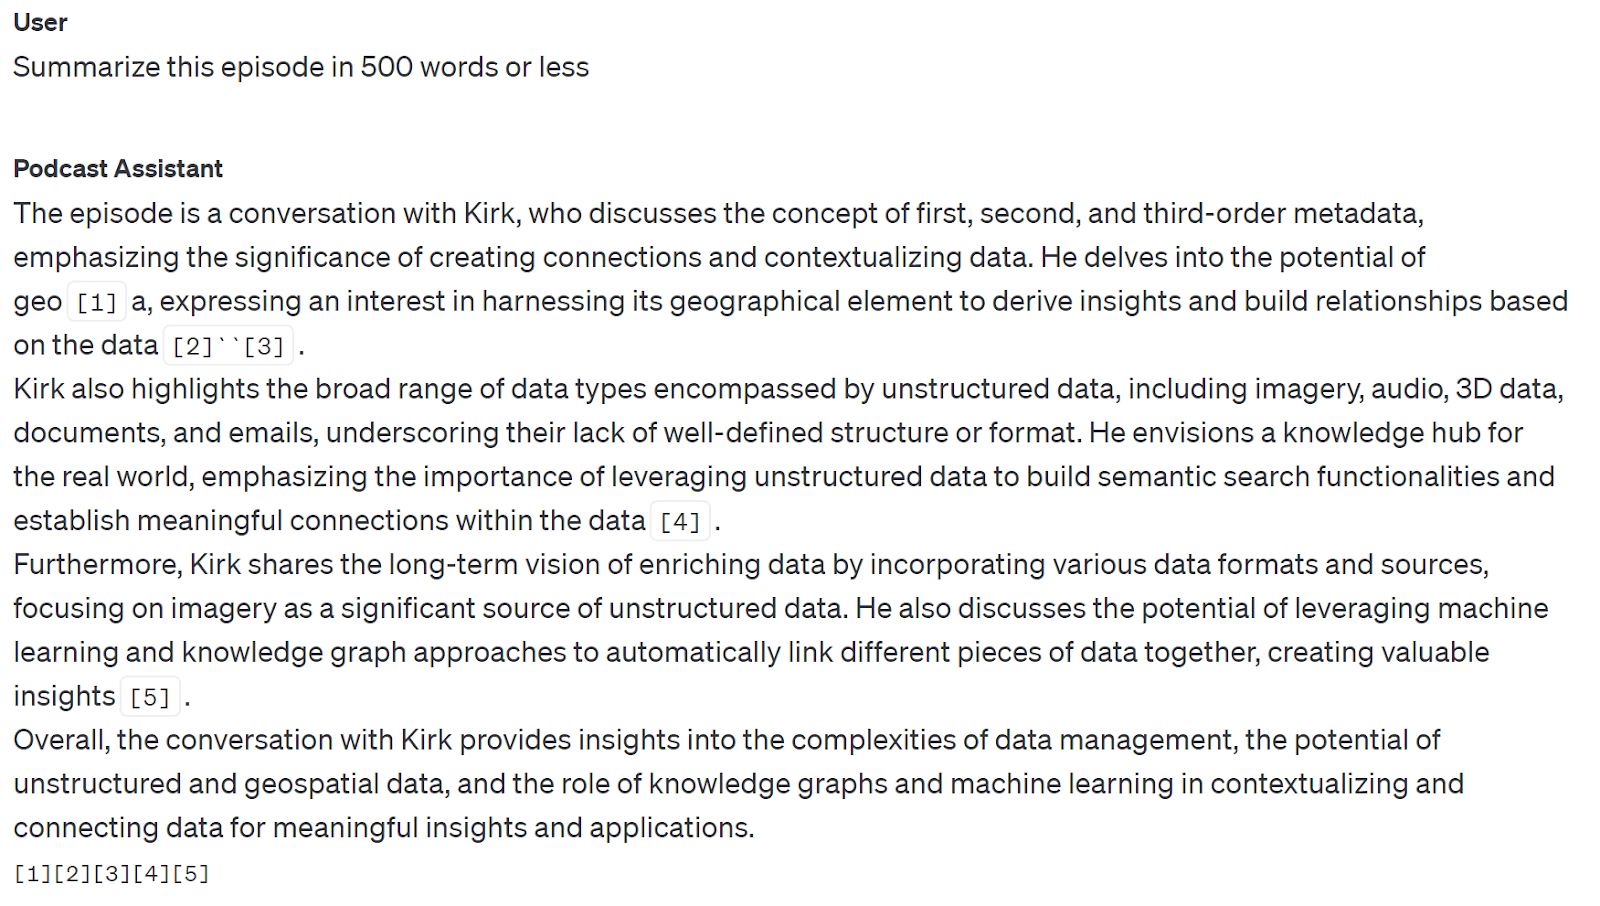Screen dimensions: 1600x906
Task: Click the user message "Summarize this episode"
Action: [x=300, y=67]
